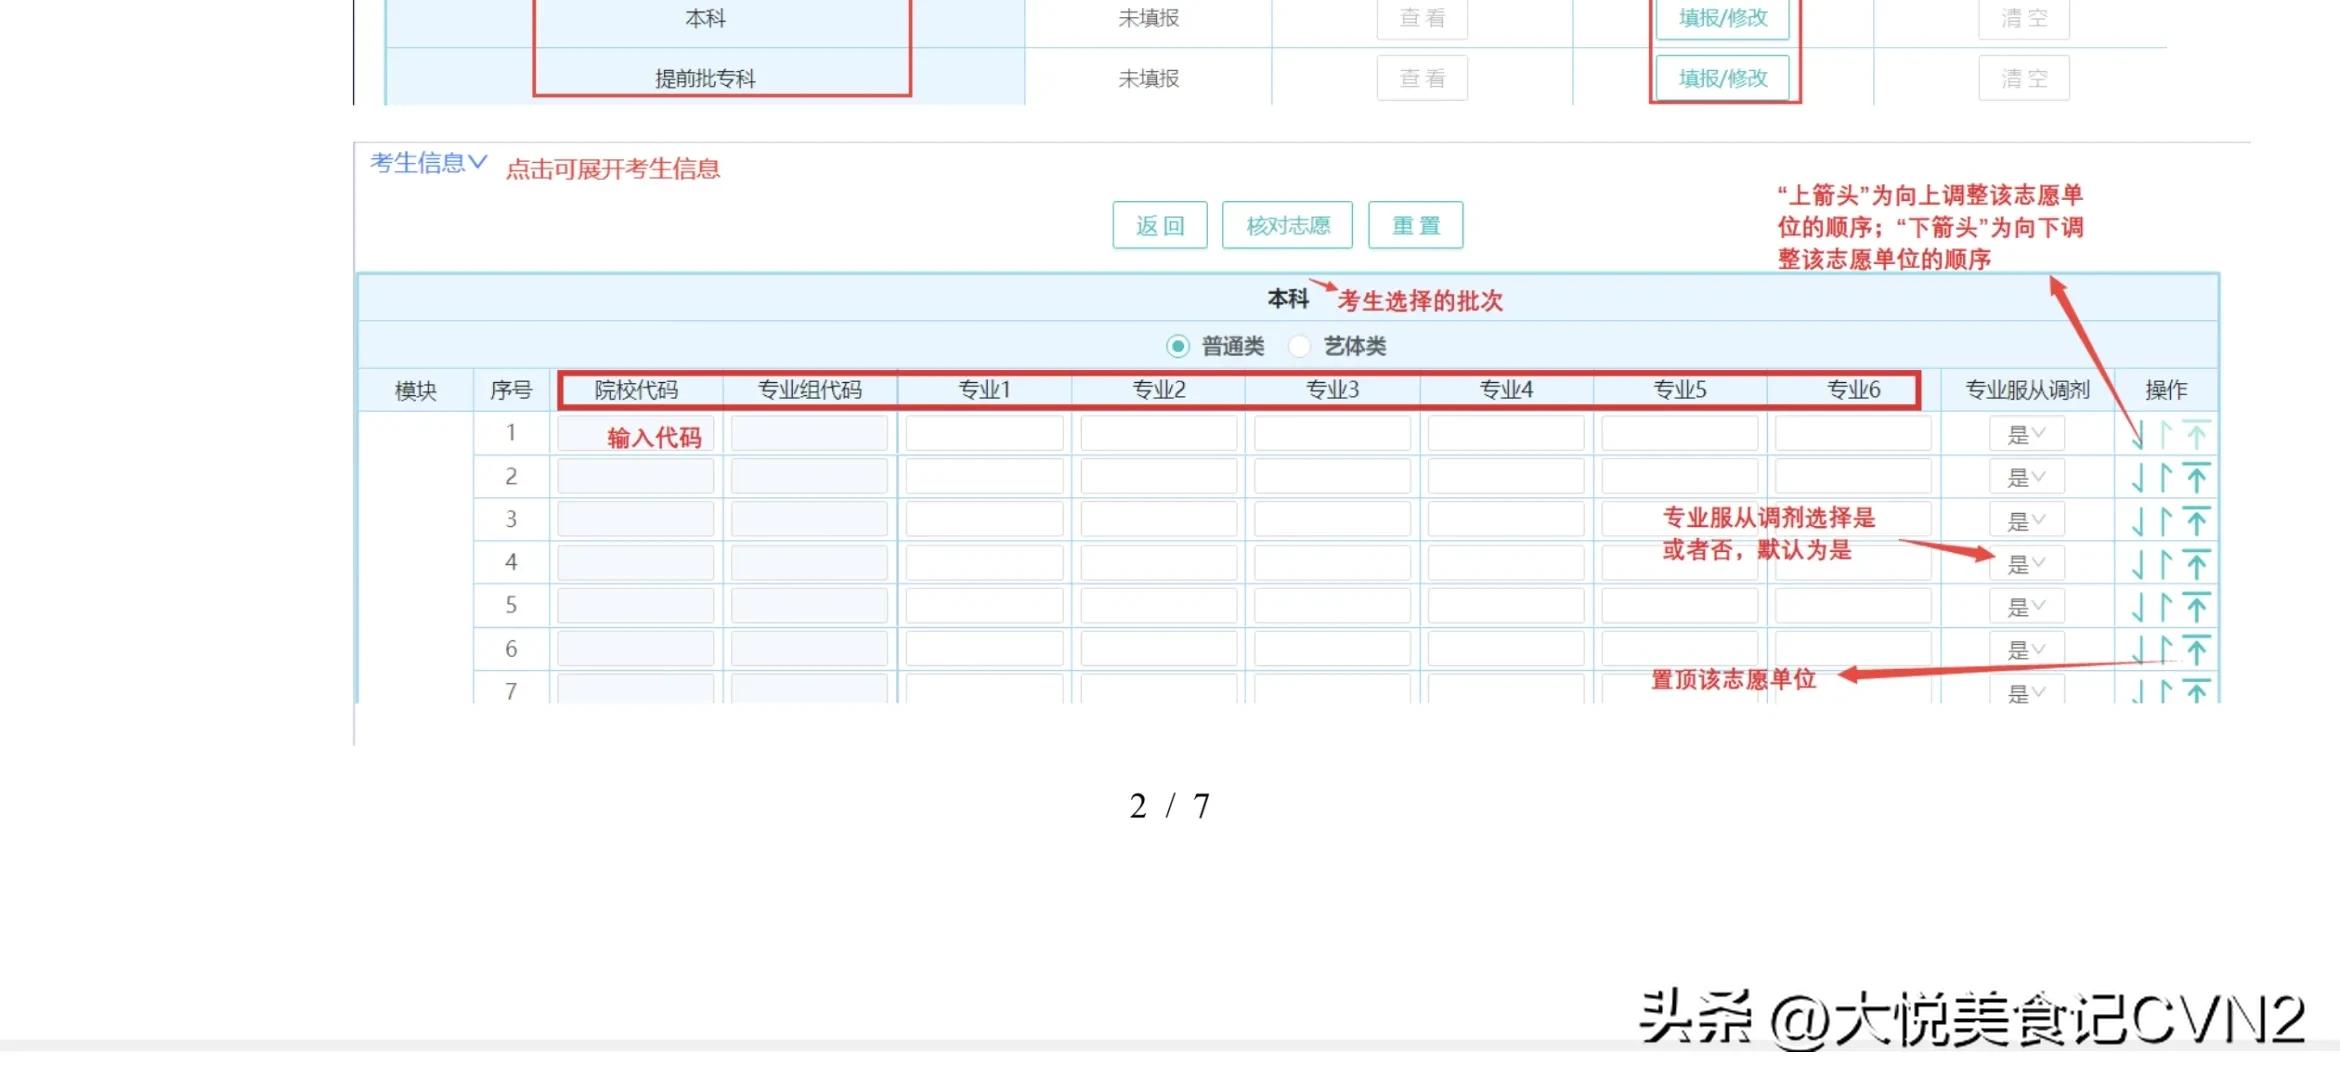This screenshot has width=2340, height=1080.
Task: Click the up arrow icon on row 3
Action: coord(2165,519)
